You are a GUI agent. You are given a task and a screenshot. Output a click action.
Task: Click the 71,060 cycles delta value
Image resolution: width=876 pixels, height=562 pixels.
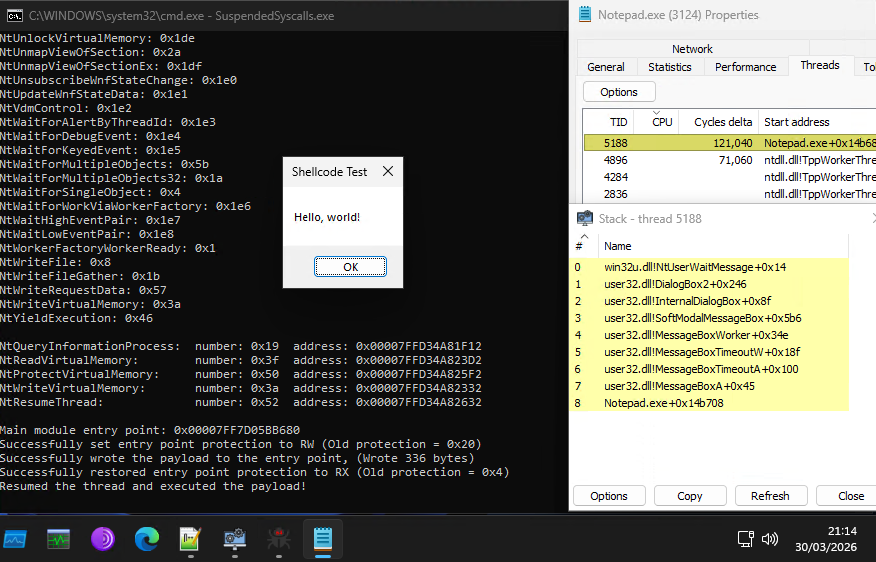[x=735, y=160]
